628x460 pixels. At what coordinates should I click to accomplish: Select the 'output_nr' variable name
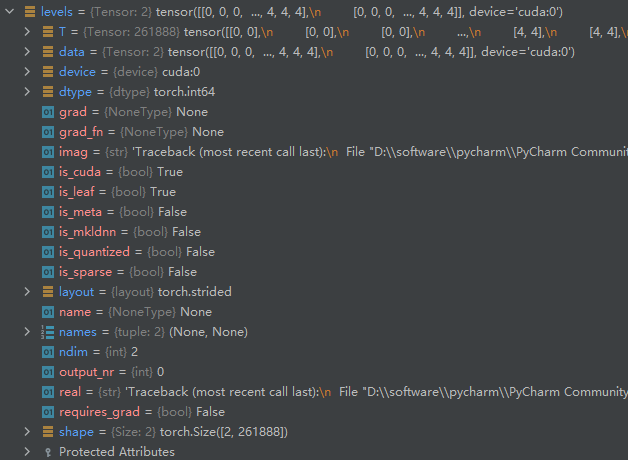[86, 372]
